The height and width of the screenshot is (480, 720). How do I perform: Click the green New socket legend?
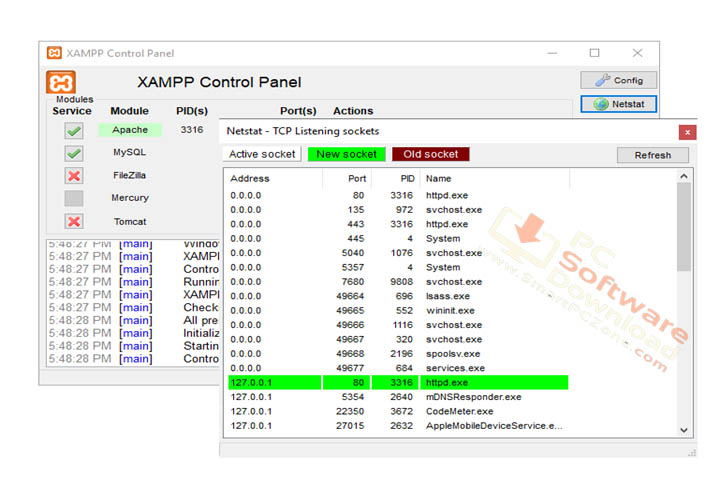[346, 154]
